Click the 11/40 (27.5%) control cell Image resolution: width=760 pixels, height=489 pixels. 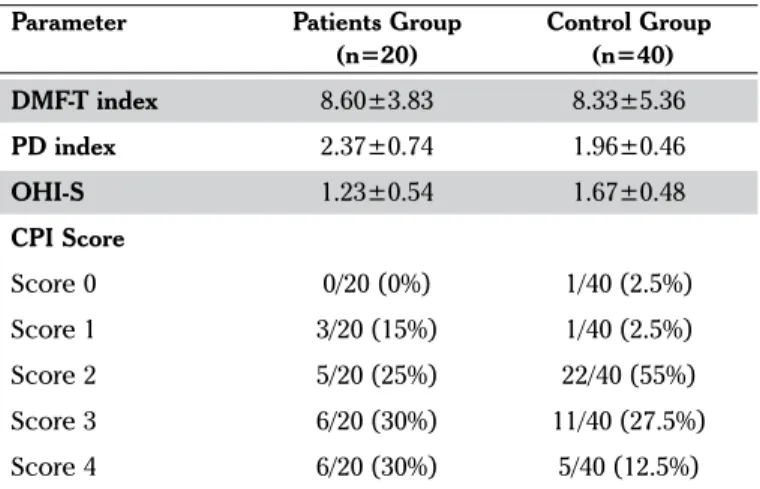pyautogui.click(x=629, y=421)
